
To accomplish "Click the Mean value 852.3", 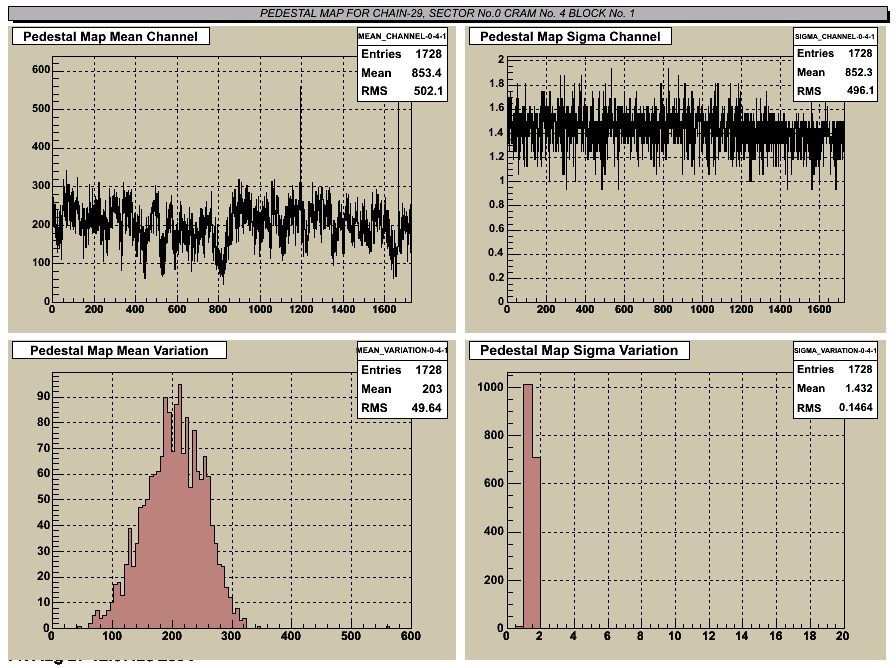I will click(858, 72).
